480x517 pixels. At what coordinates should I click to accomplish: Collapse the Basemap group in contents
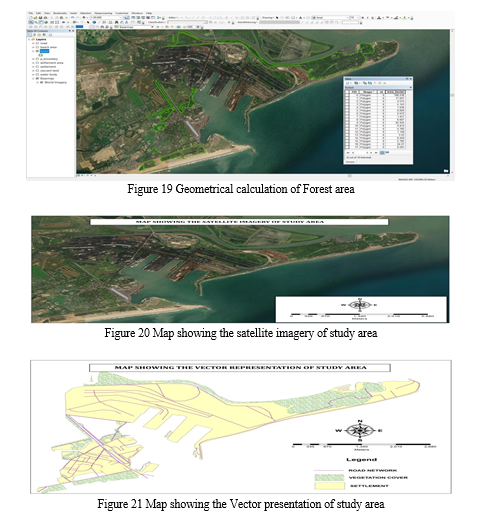[x=33, y=79]
